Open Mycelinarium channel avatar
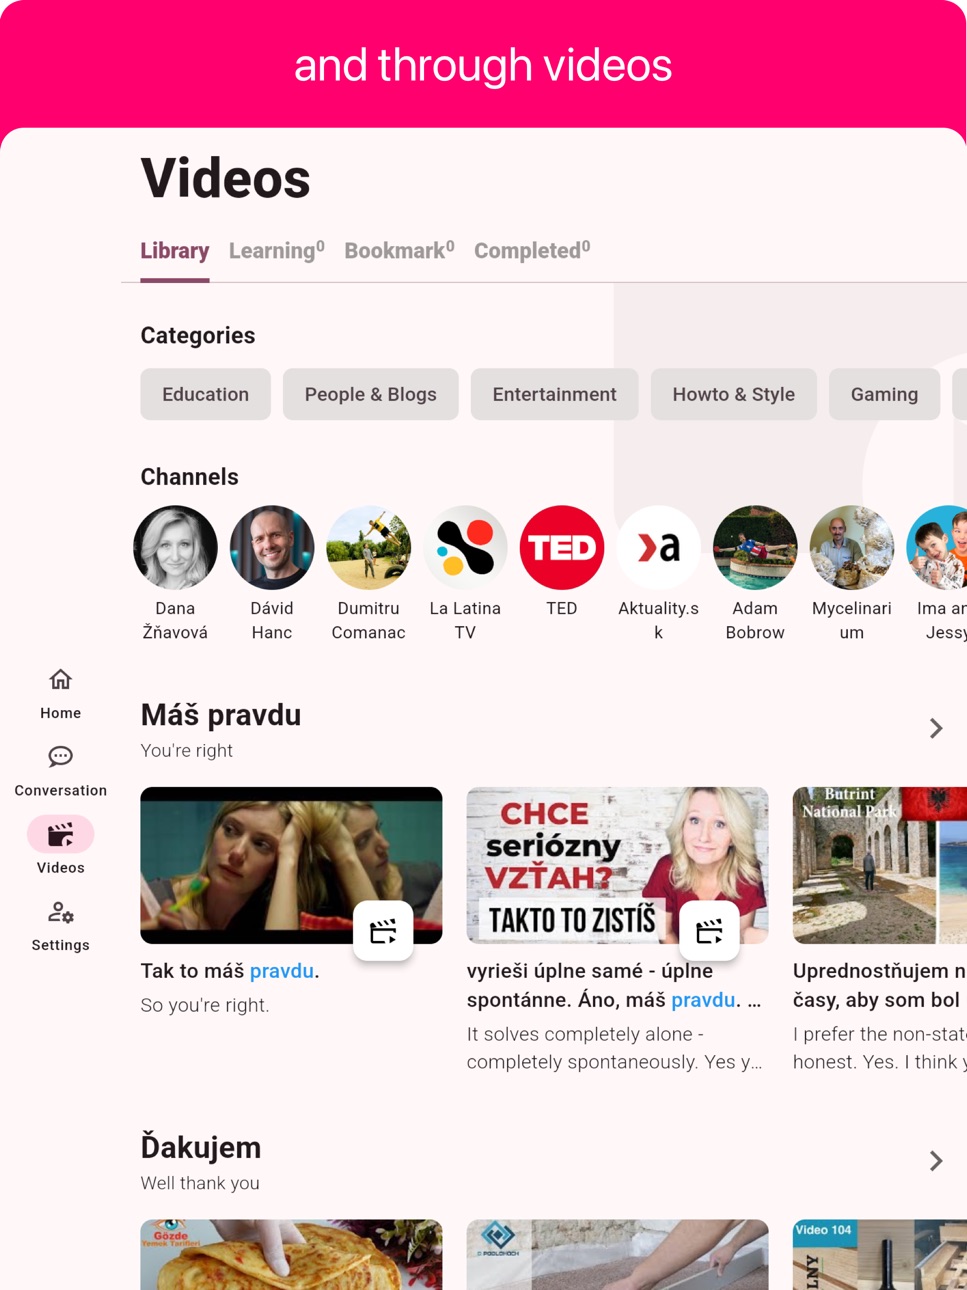Viewport: 967px width, 1290px height. point(852,547)
